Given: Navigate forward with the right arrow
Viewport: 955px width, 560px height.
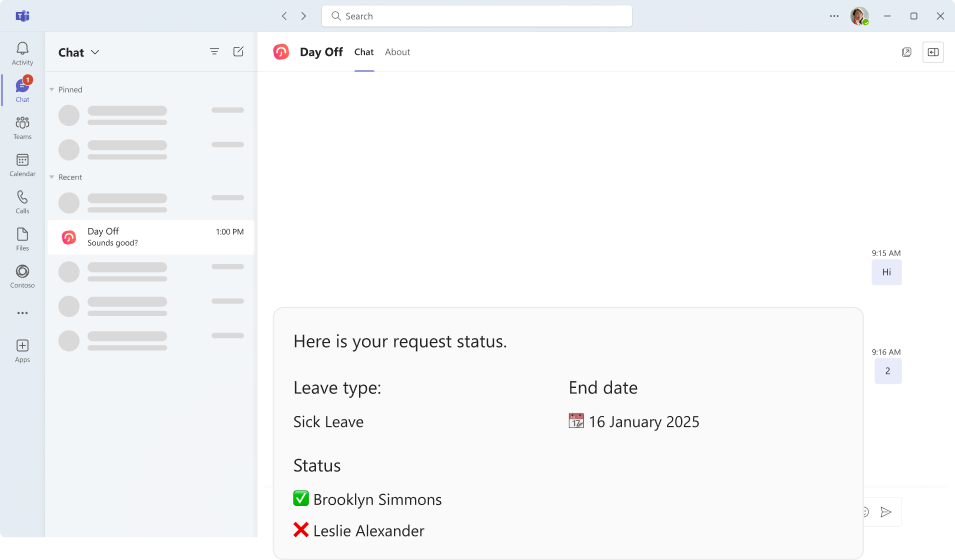Looking at the screenshot, I should [303, 16].
